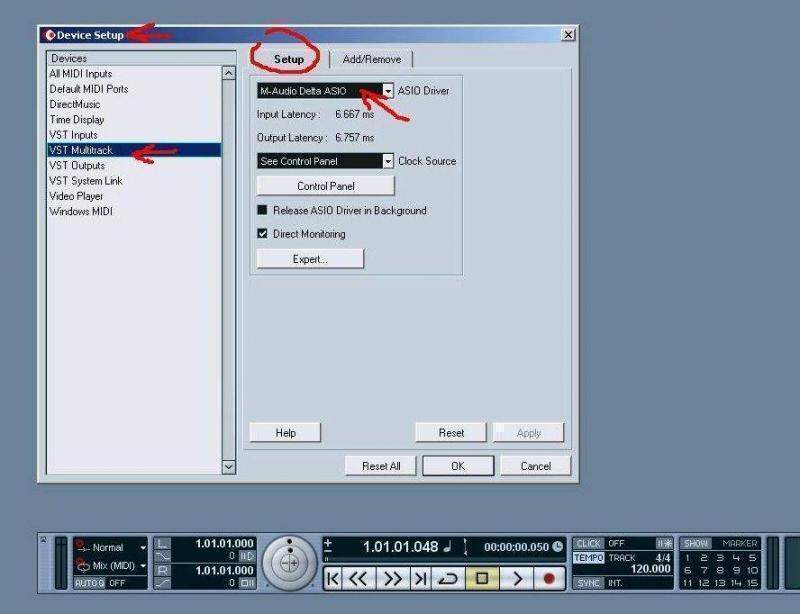Click the clock icon of secondary time display
The width and height of the screenshot is (800, 614).
[558, 547]
